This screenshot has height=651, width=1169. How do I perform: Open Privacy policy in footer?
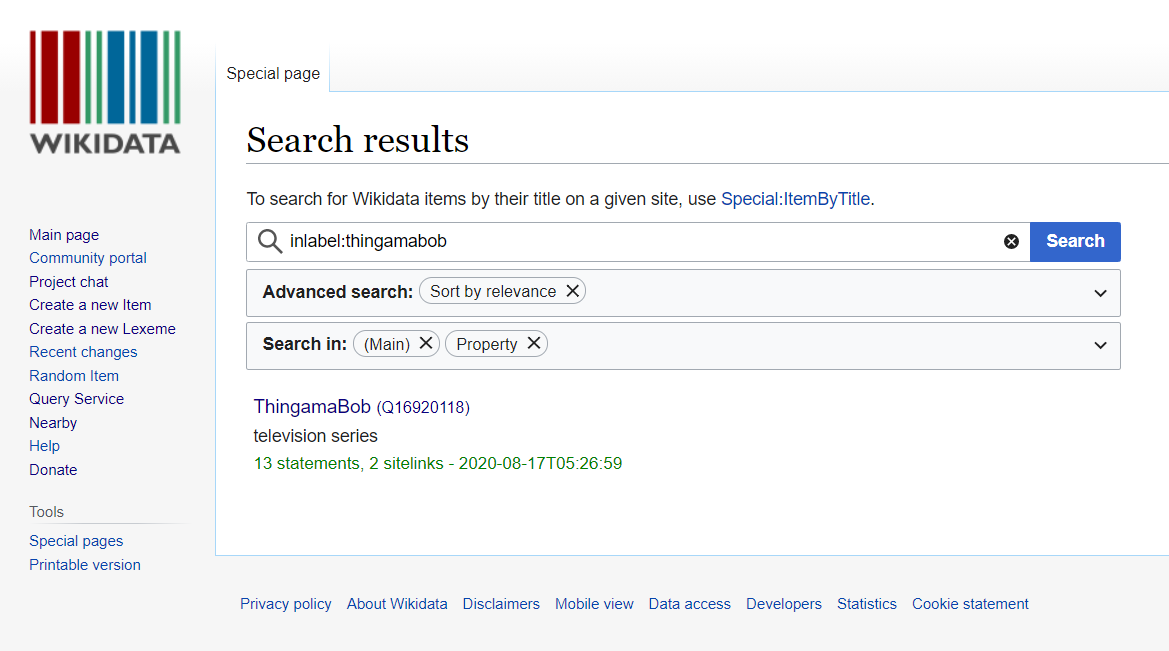click(286, 604)
